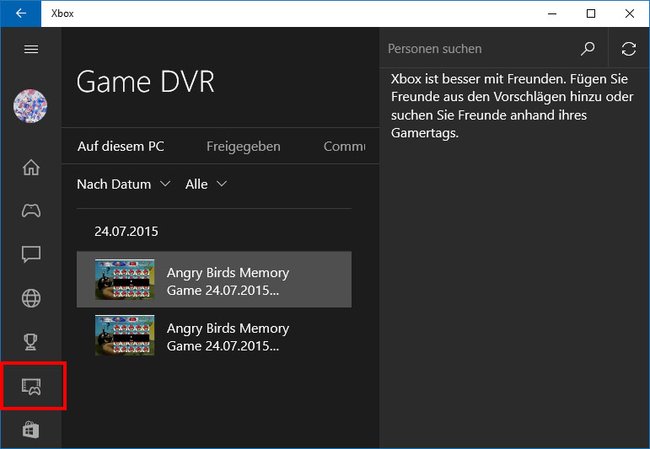Open the globe activity icon
The image size is (650, 449).
(31, 298)
